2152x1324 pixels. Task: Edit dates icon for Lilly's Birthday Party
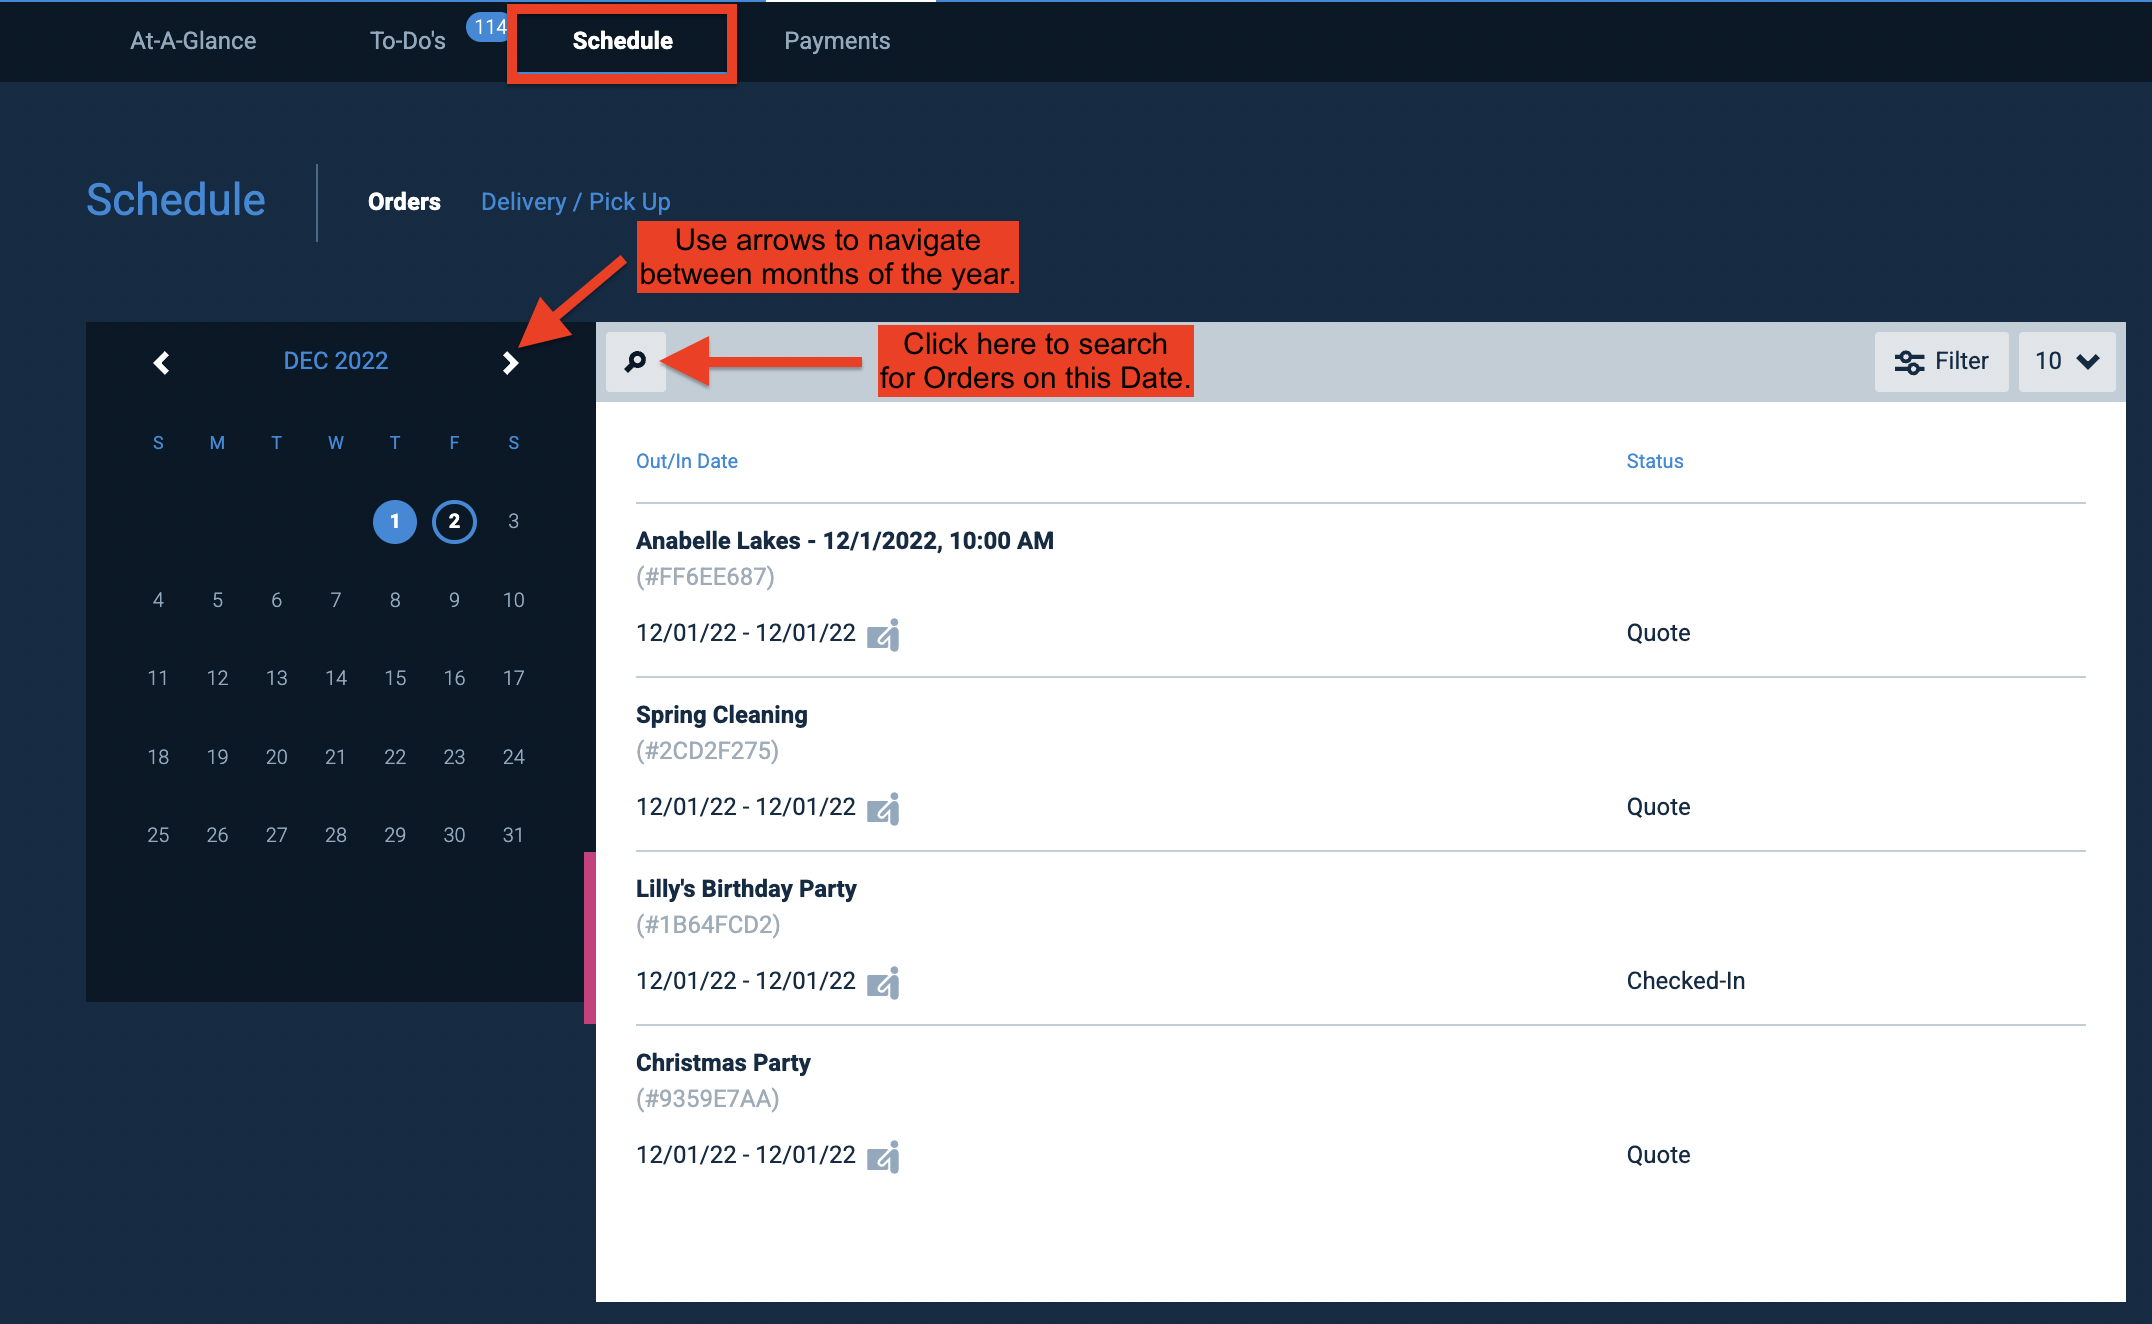883,983
